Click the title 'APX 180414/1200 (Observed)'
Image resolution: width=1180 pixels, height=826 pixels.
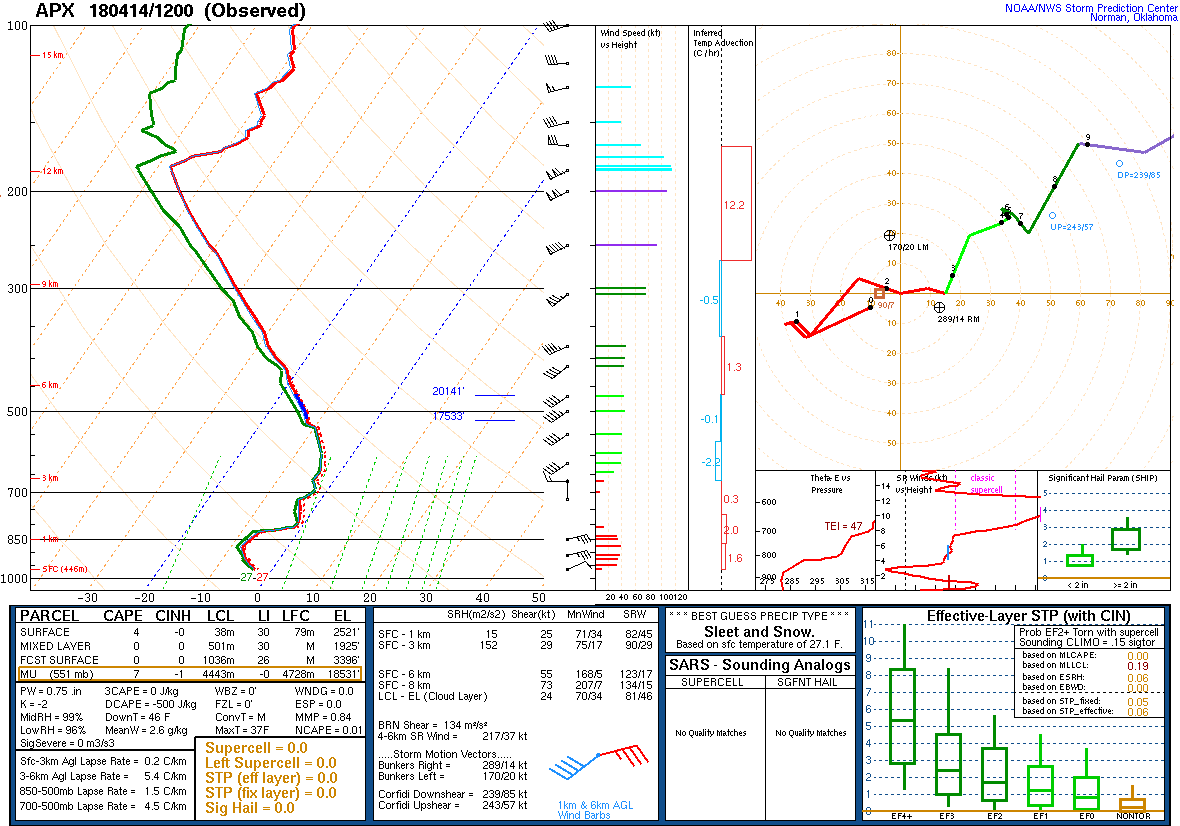(171, 11)
